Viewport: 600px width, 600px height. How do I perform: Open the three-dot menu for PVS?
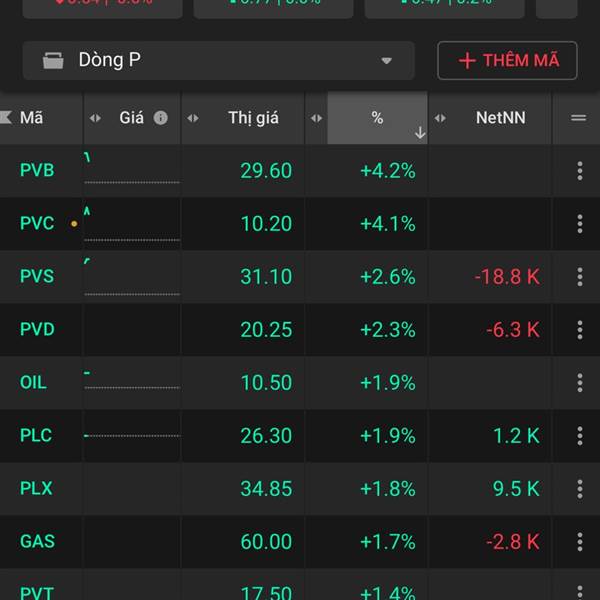(x=579, y=277)
